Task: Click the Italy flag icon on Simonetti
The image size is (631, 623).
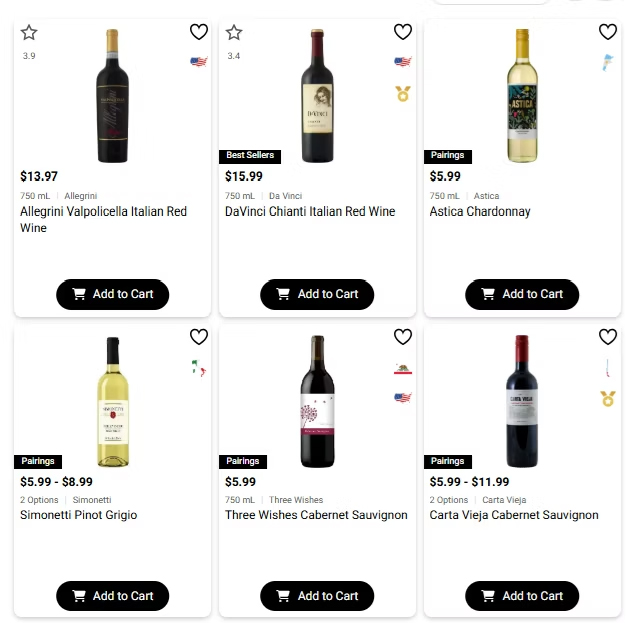Action: pos(198,368)
